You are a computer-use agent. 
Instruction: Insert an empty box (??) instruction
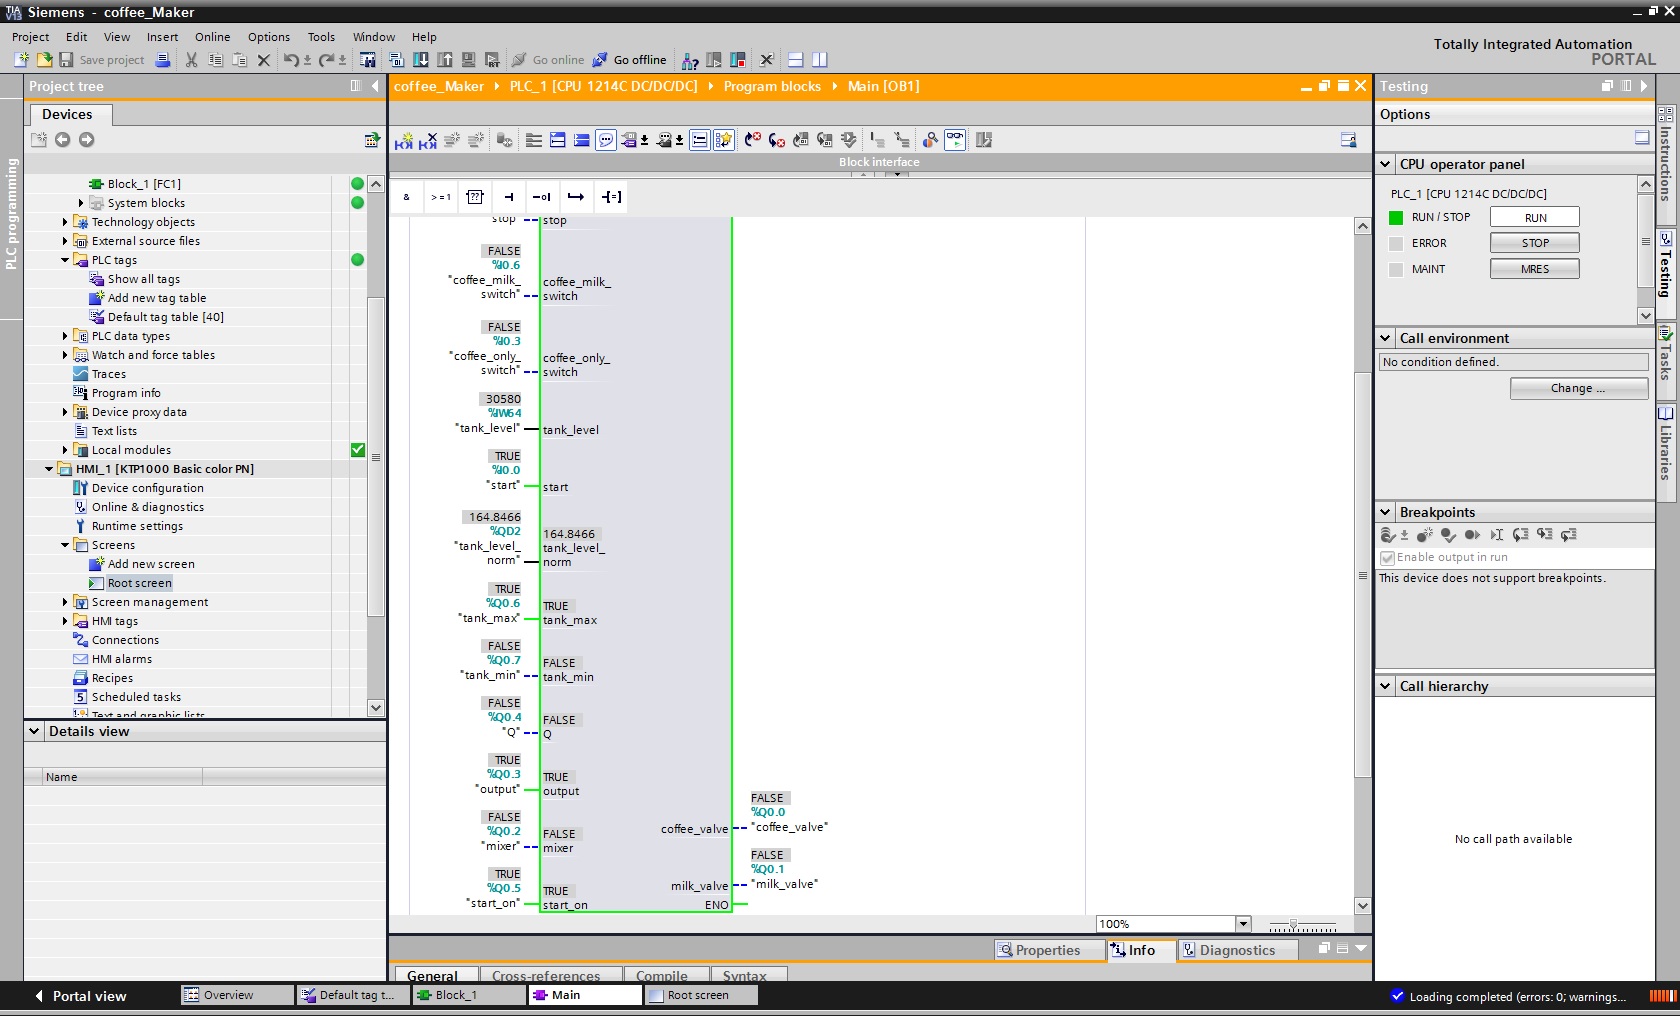[475, 197]
